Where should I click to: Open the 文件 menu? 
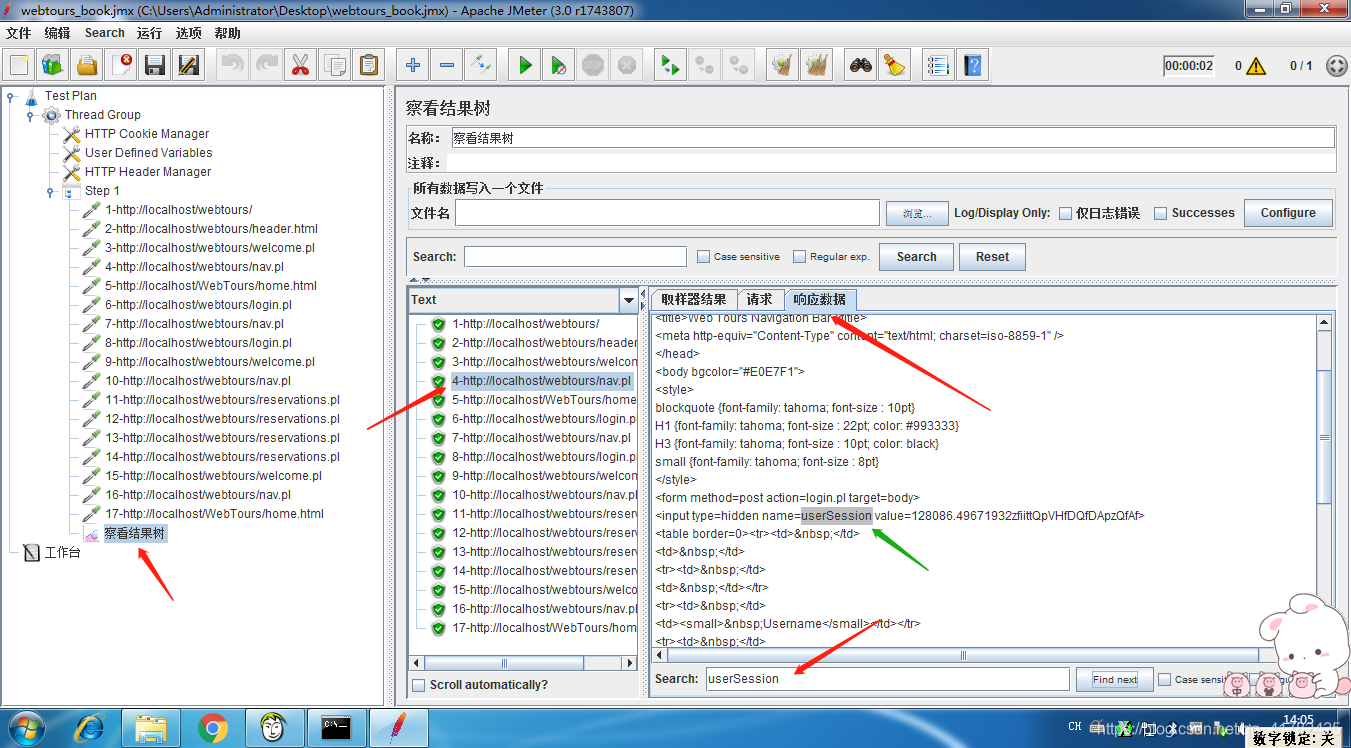[x=18, y=33]
